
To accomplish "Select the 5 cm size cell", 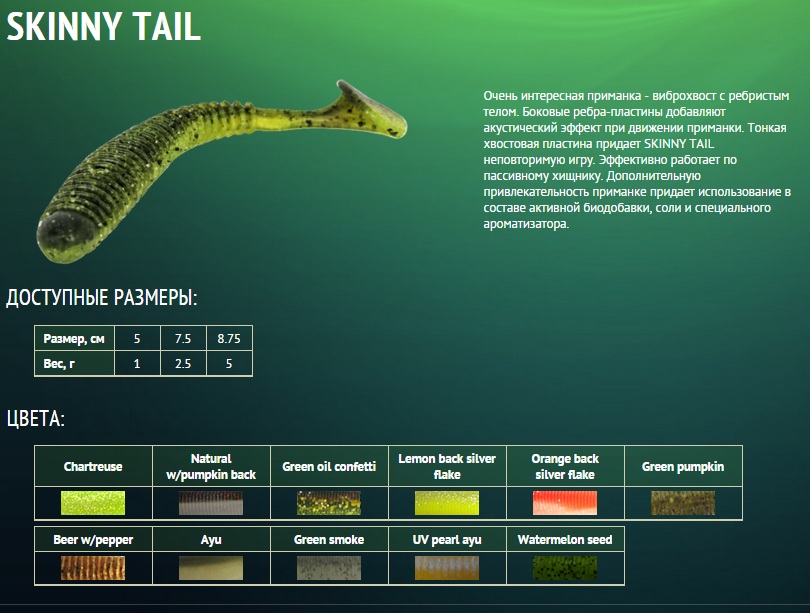I will click(x=137, y=339).
